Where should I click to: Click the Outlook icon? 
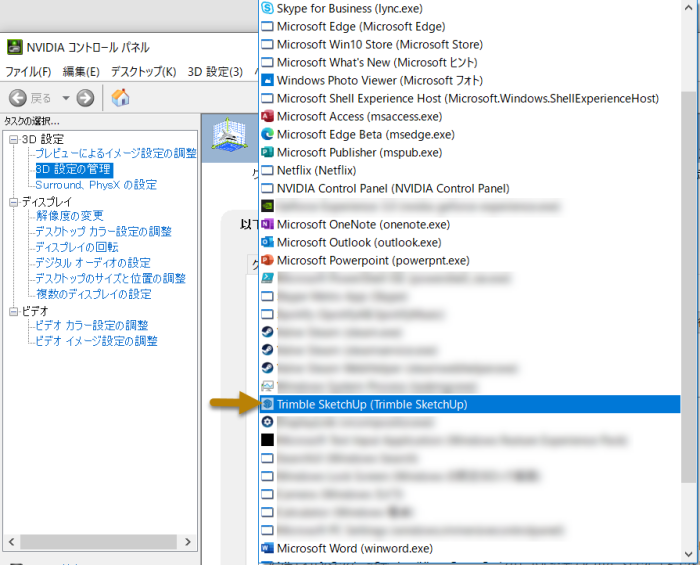[267, 242]
